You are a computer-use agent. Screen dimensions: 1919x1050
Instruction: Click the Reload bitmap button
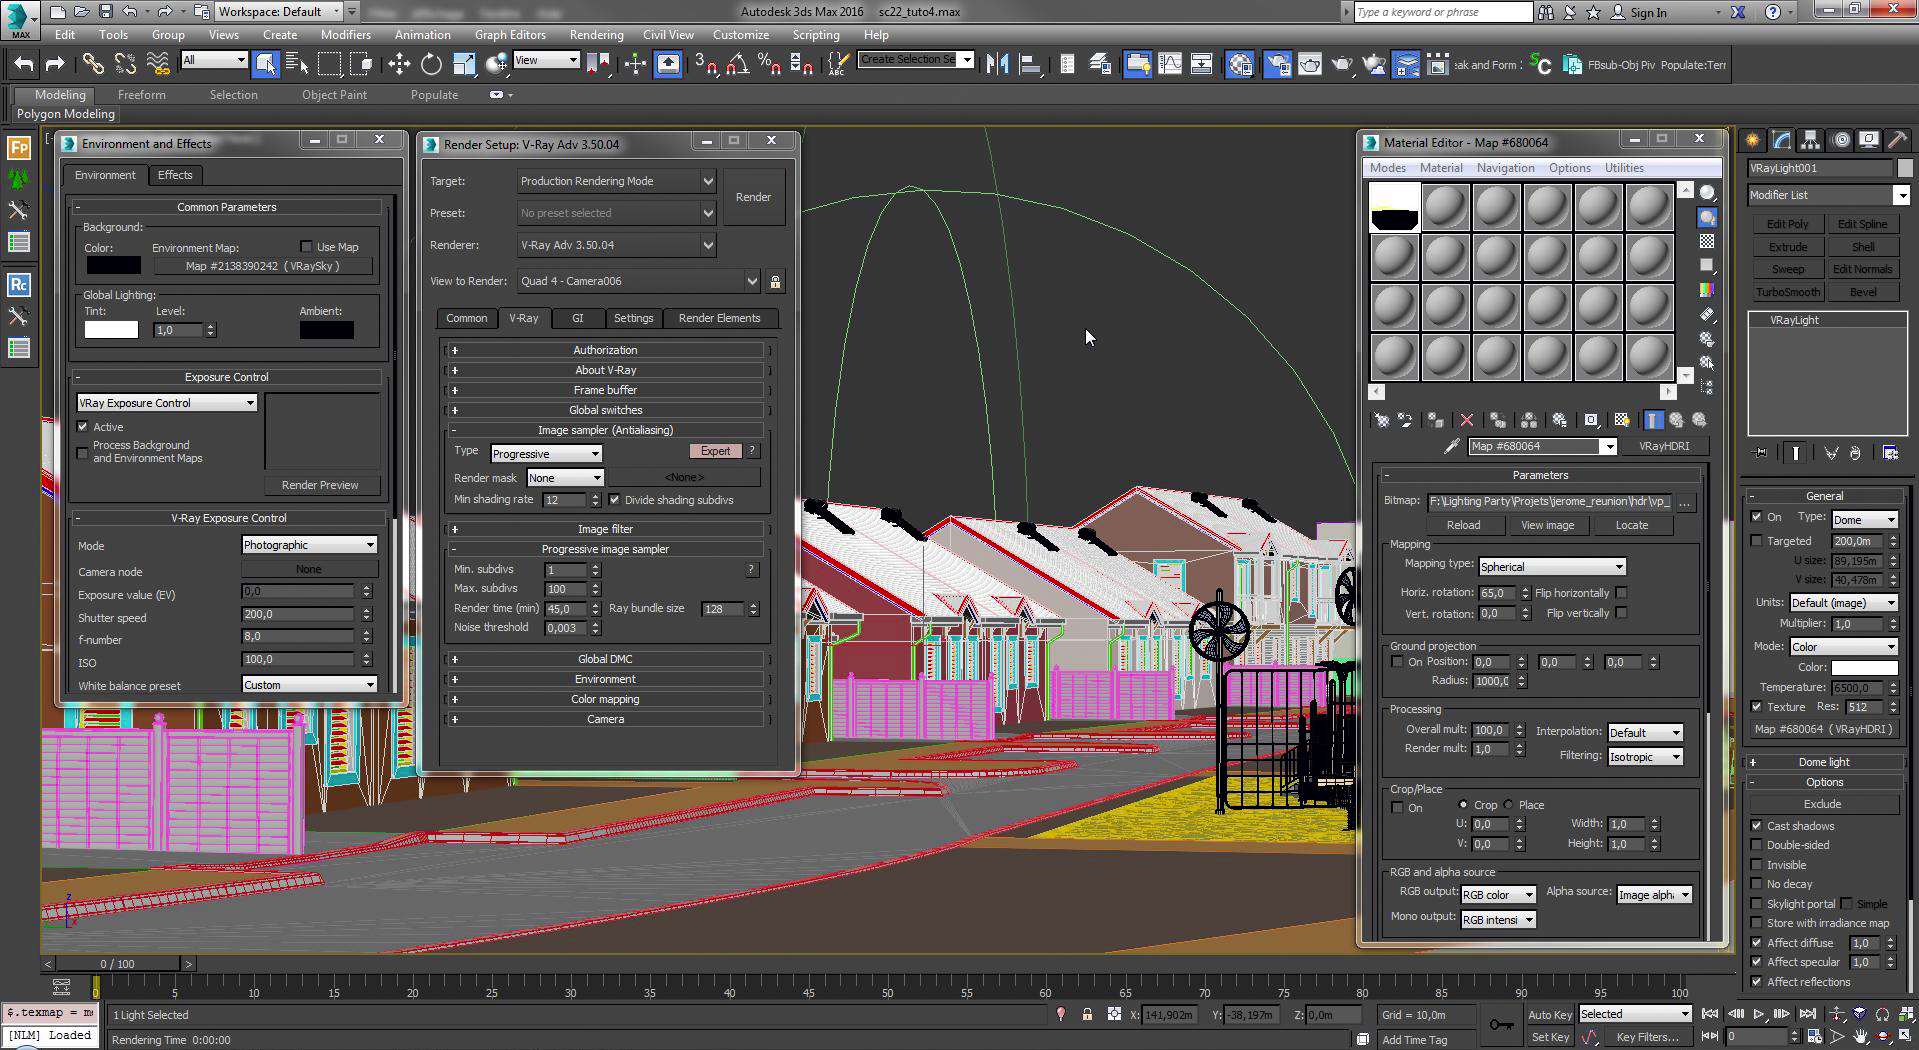pyautogui.click(x=1463, y=525)
